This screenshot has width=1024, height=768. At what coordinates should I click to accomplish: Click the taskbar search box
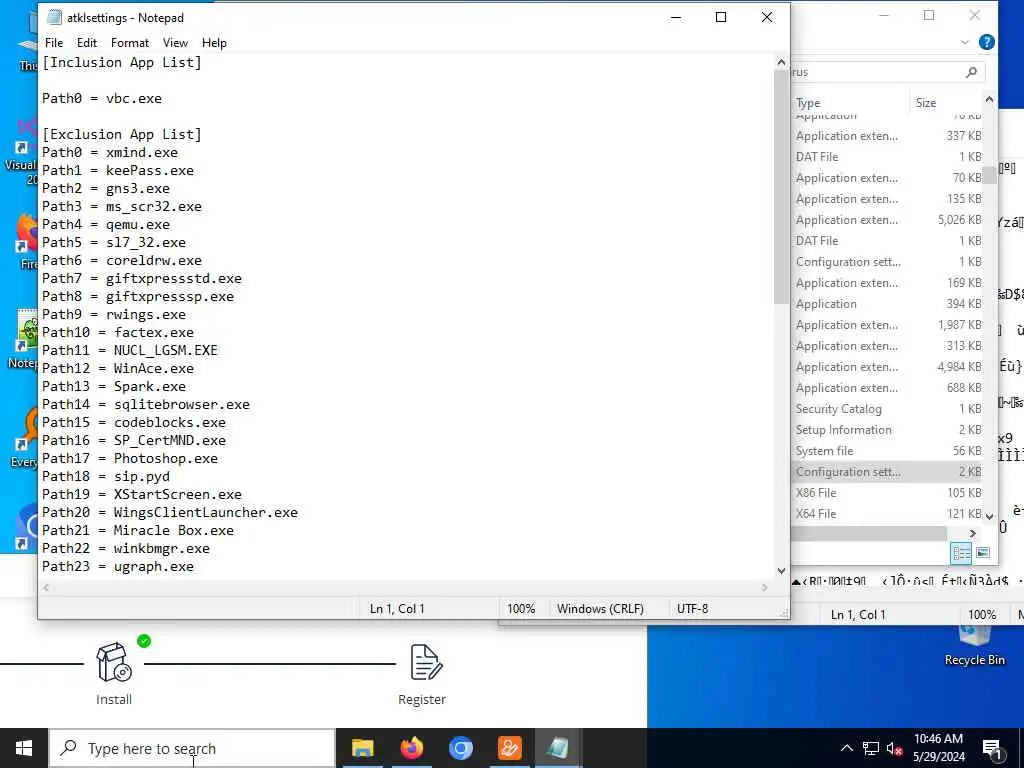(193, 748)
